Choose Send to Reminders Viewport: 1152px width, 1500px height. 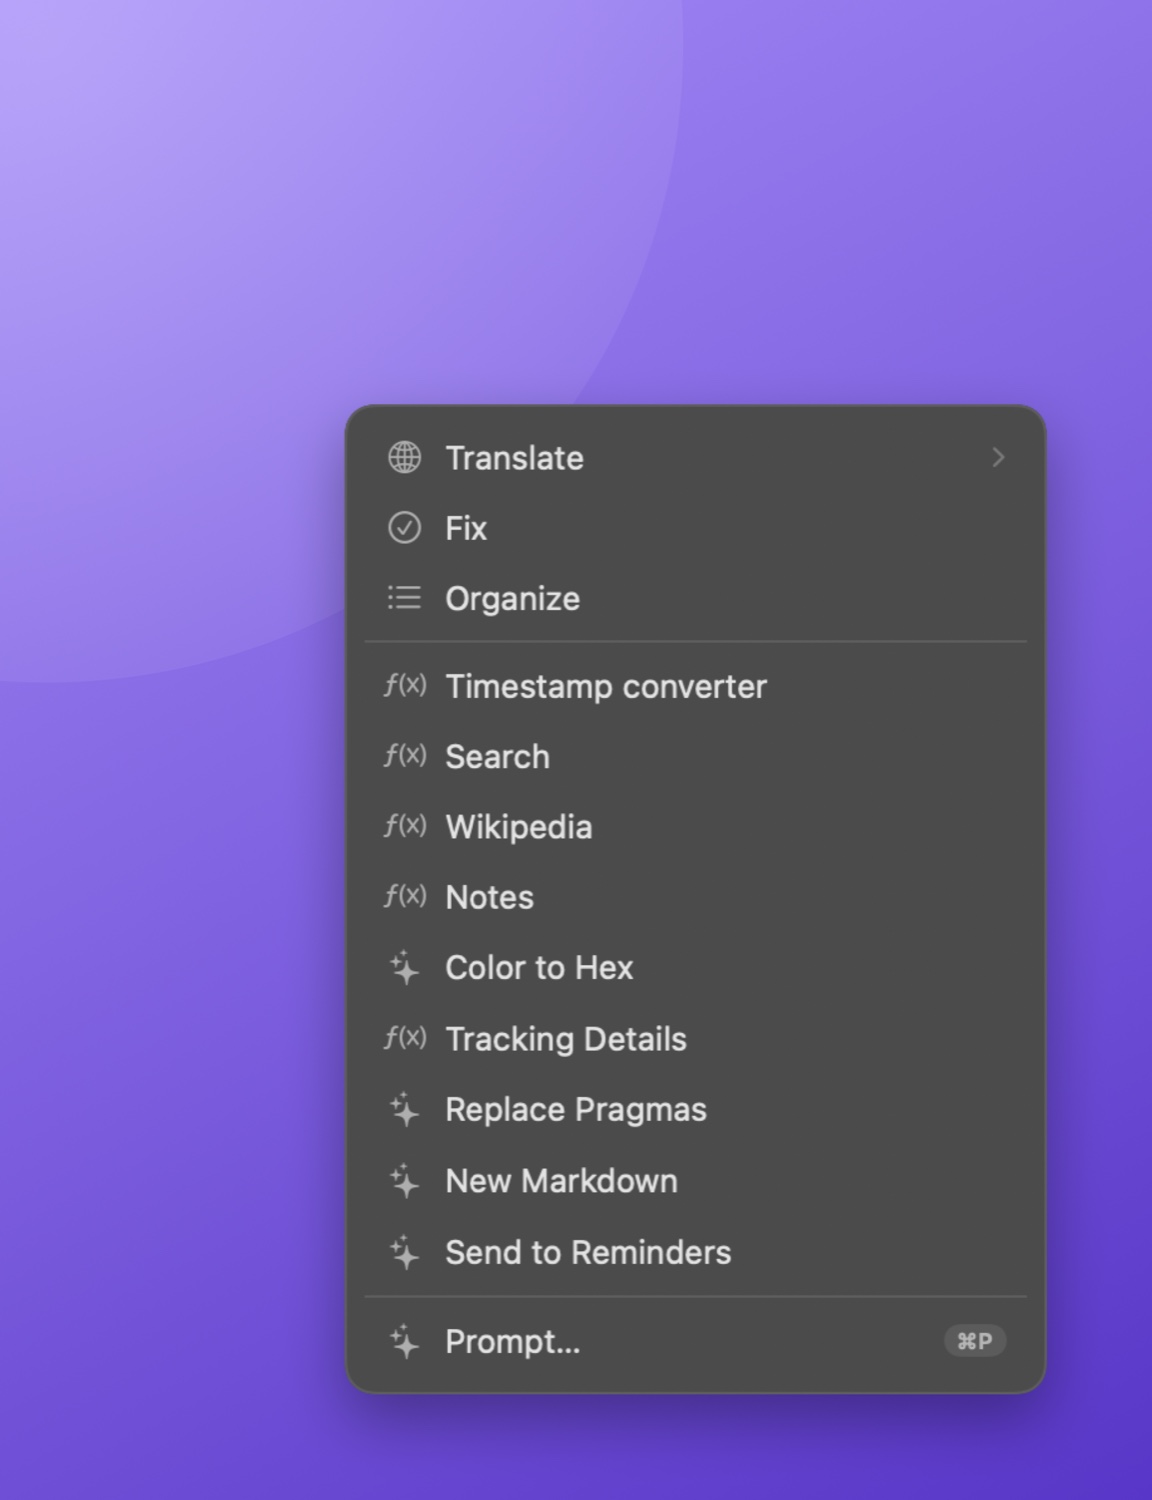696,1252
